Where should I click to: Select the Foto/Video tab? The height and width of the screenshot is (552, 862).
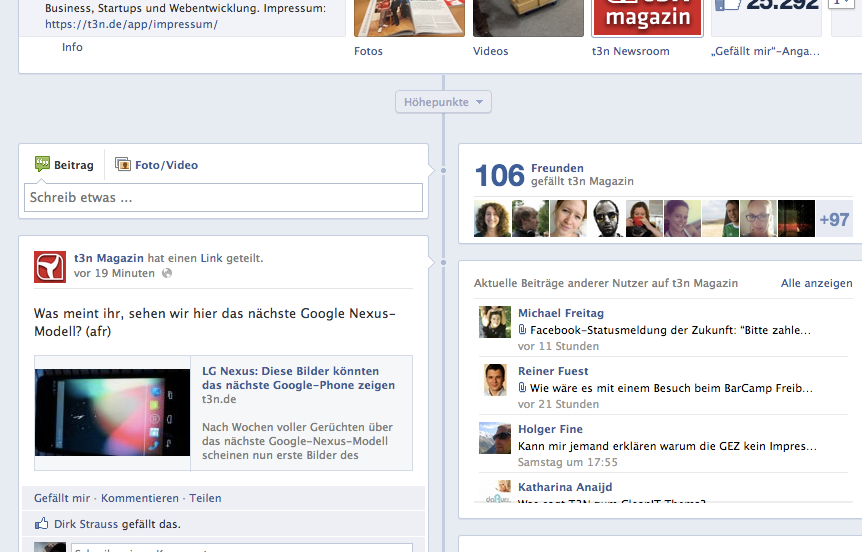(x=157, y=165)
